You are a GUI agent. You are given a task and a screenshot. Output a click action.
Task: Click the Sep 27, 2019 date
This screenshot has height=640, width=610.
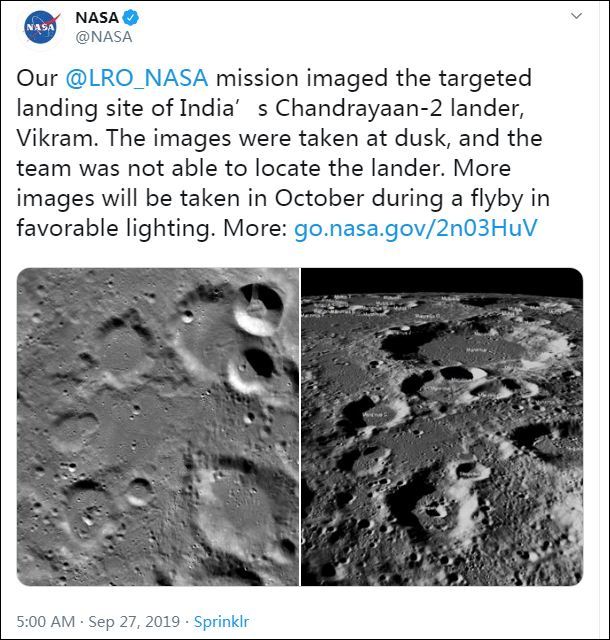tap(132, 621)
